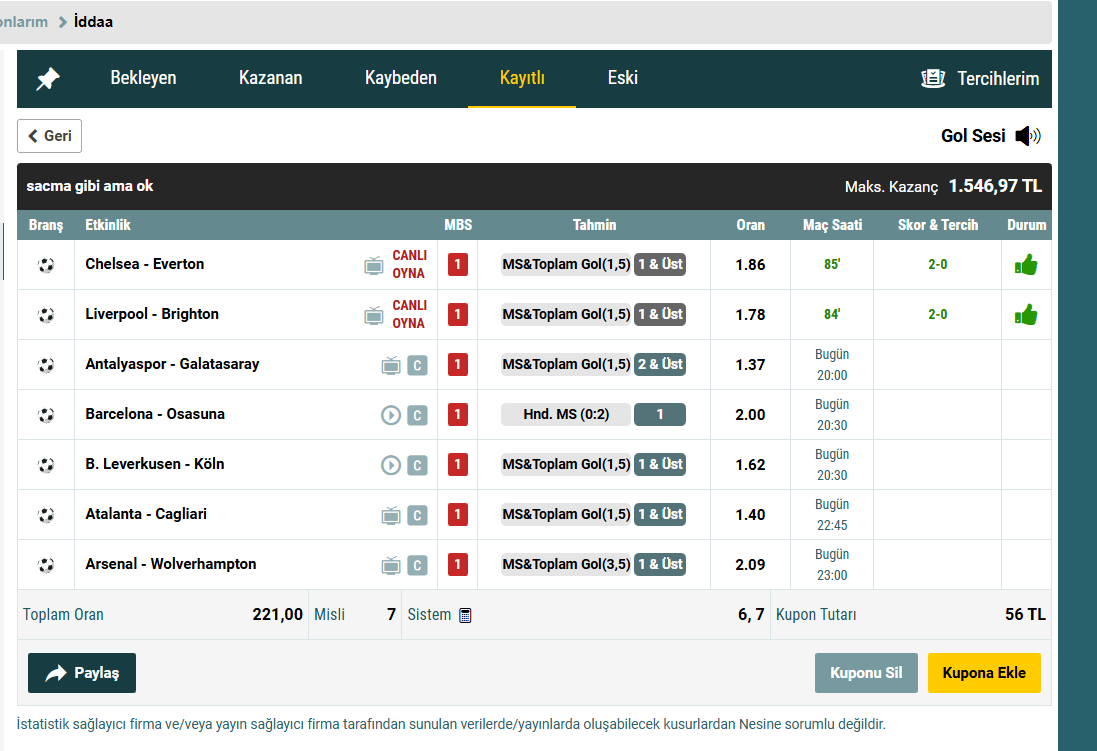Click the 2 & Üst pick for Antalyaspor
The width and height of the screenshot is (1097, 751).
point(660,364)
